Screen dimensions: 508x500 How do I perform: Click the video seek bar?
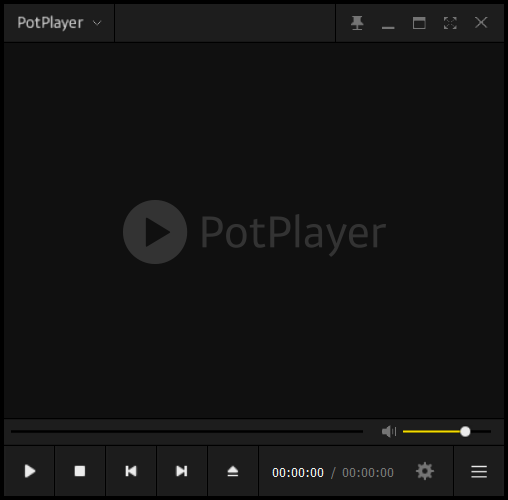pyautogui.click(x=187, y=431)
